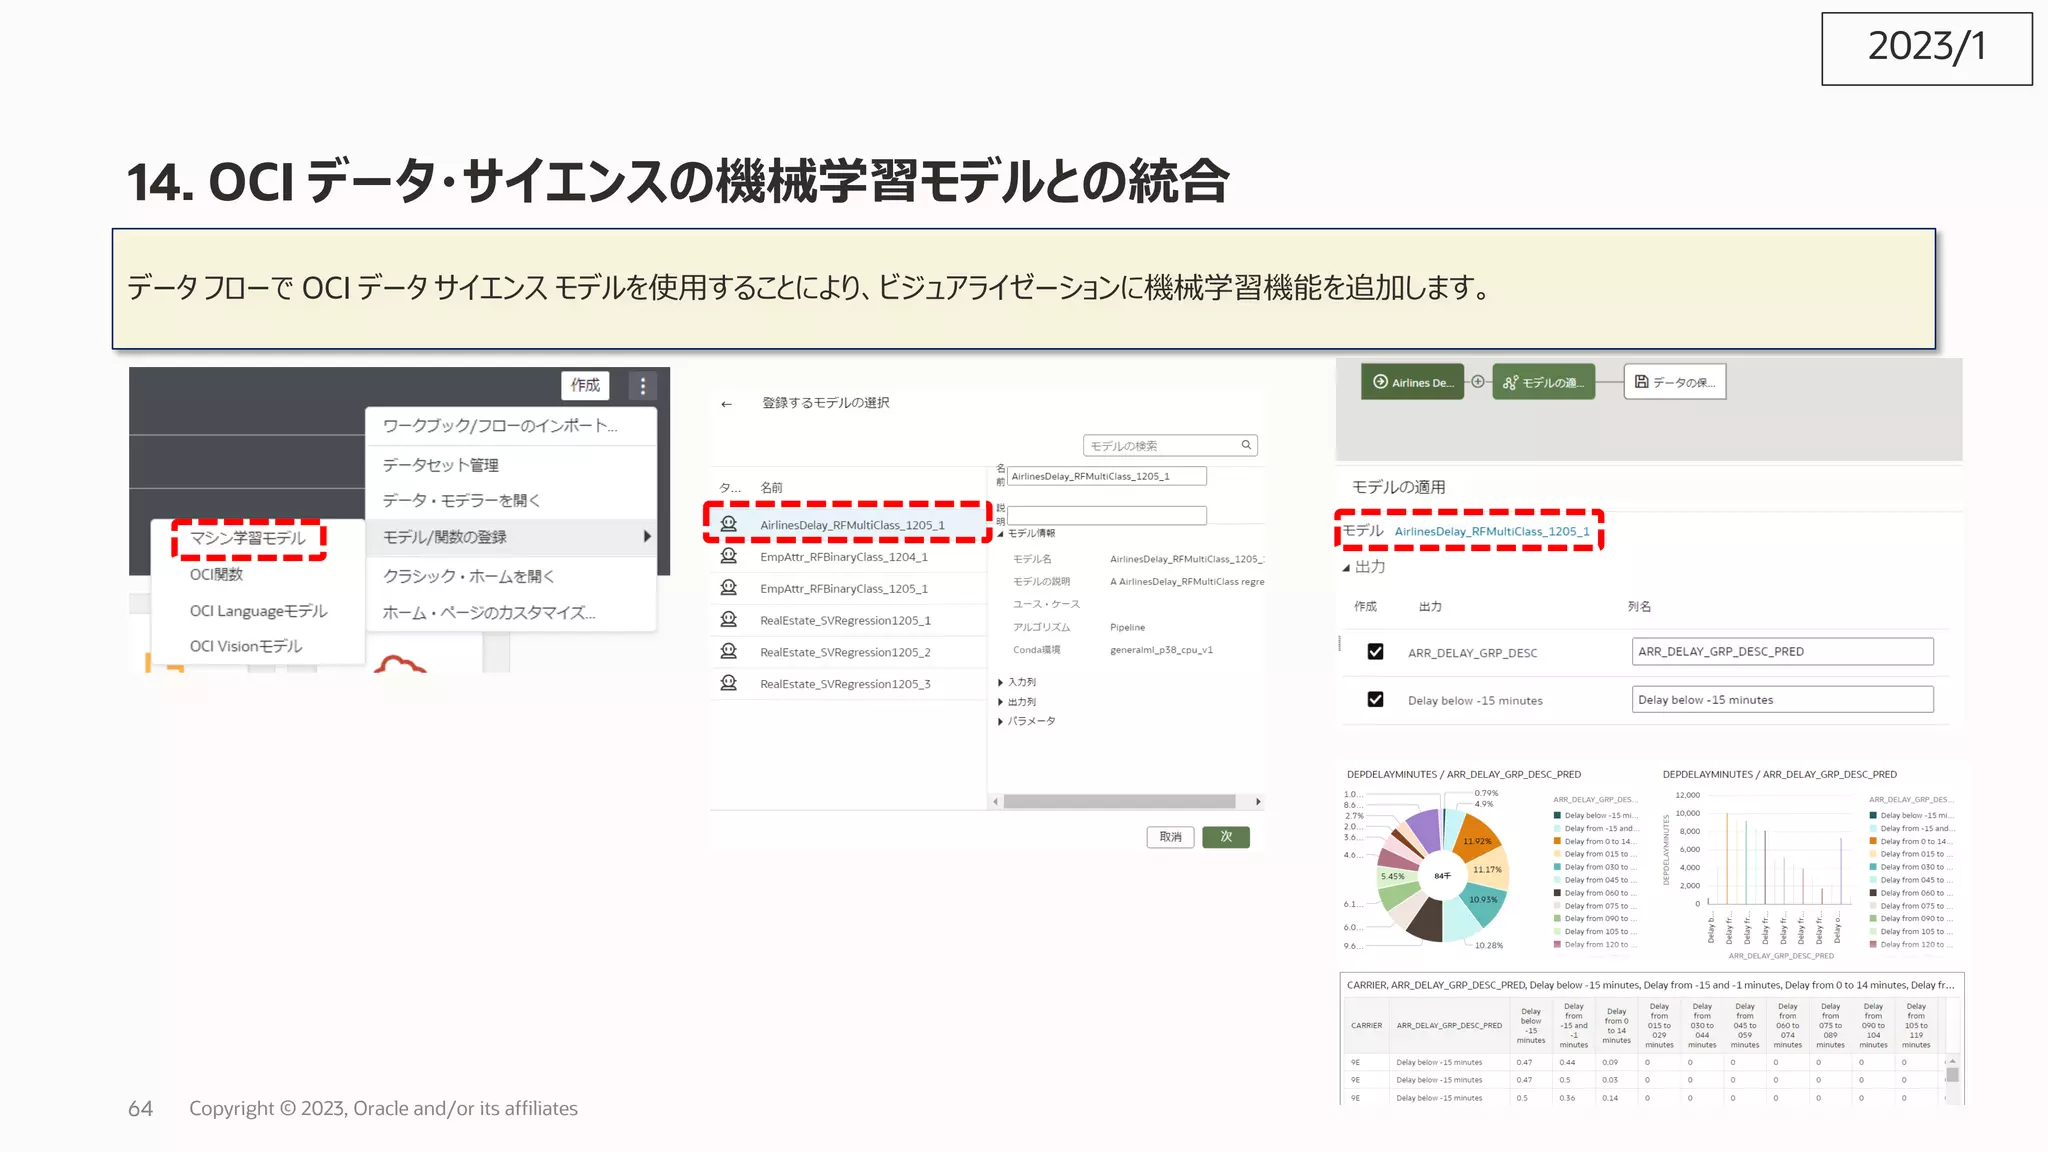Click the 11.92% orange pie slice
The width and height of the screenshot is (2048, 1152).
click(x=1478, y=838)
